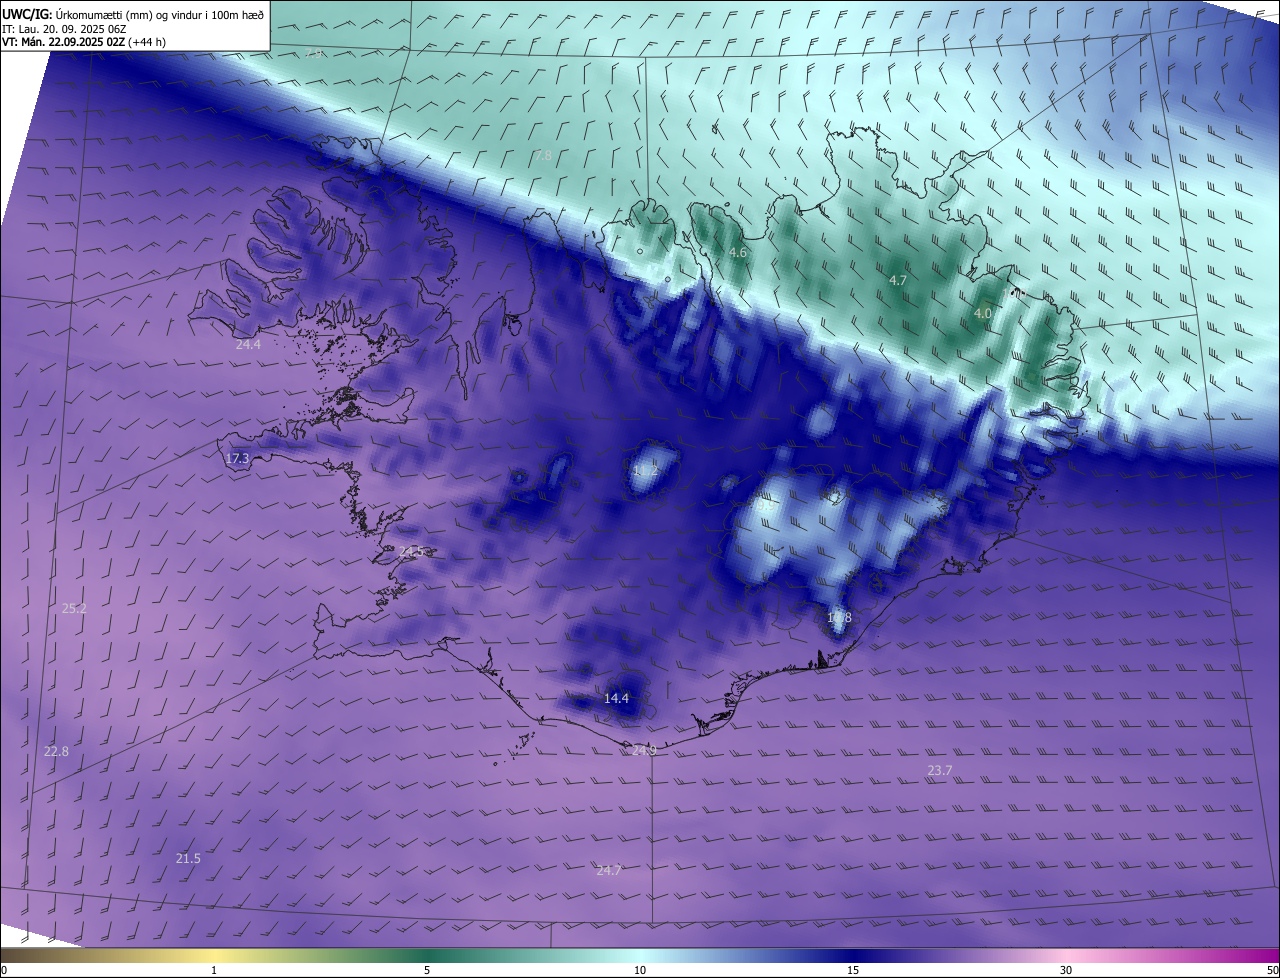Click the 21.5 value label on the map
The width and height of the screenshot is (1280, 978).
click(x=188, y=858)
